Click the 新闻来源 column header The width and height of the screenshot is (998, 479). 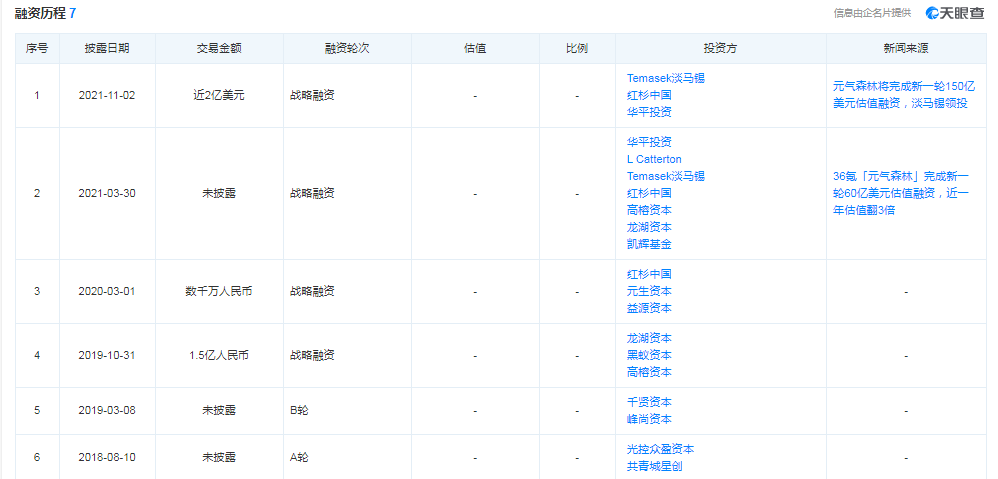pos(906,48)
